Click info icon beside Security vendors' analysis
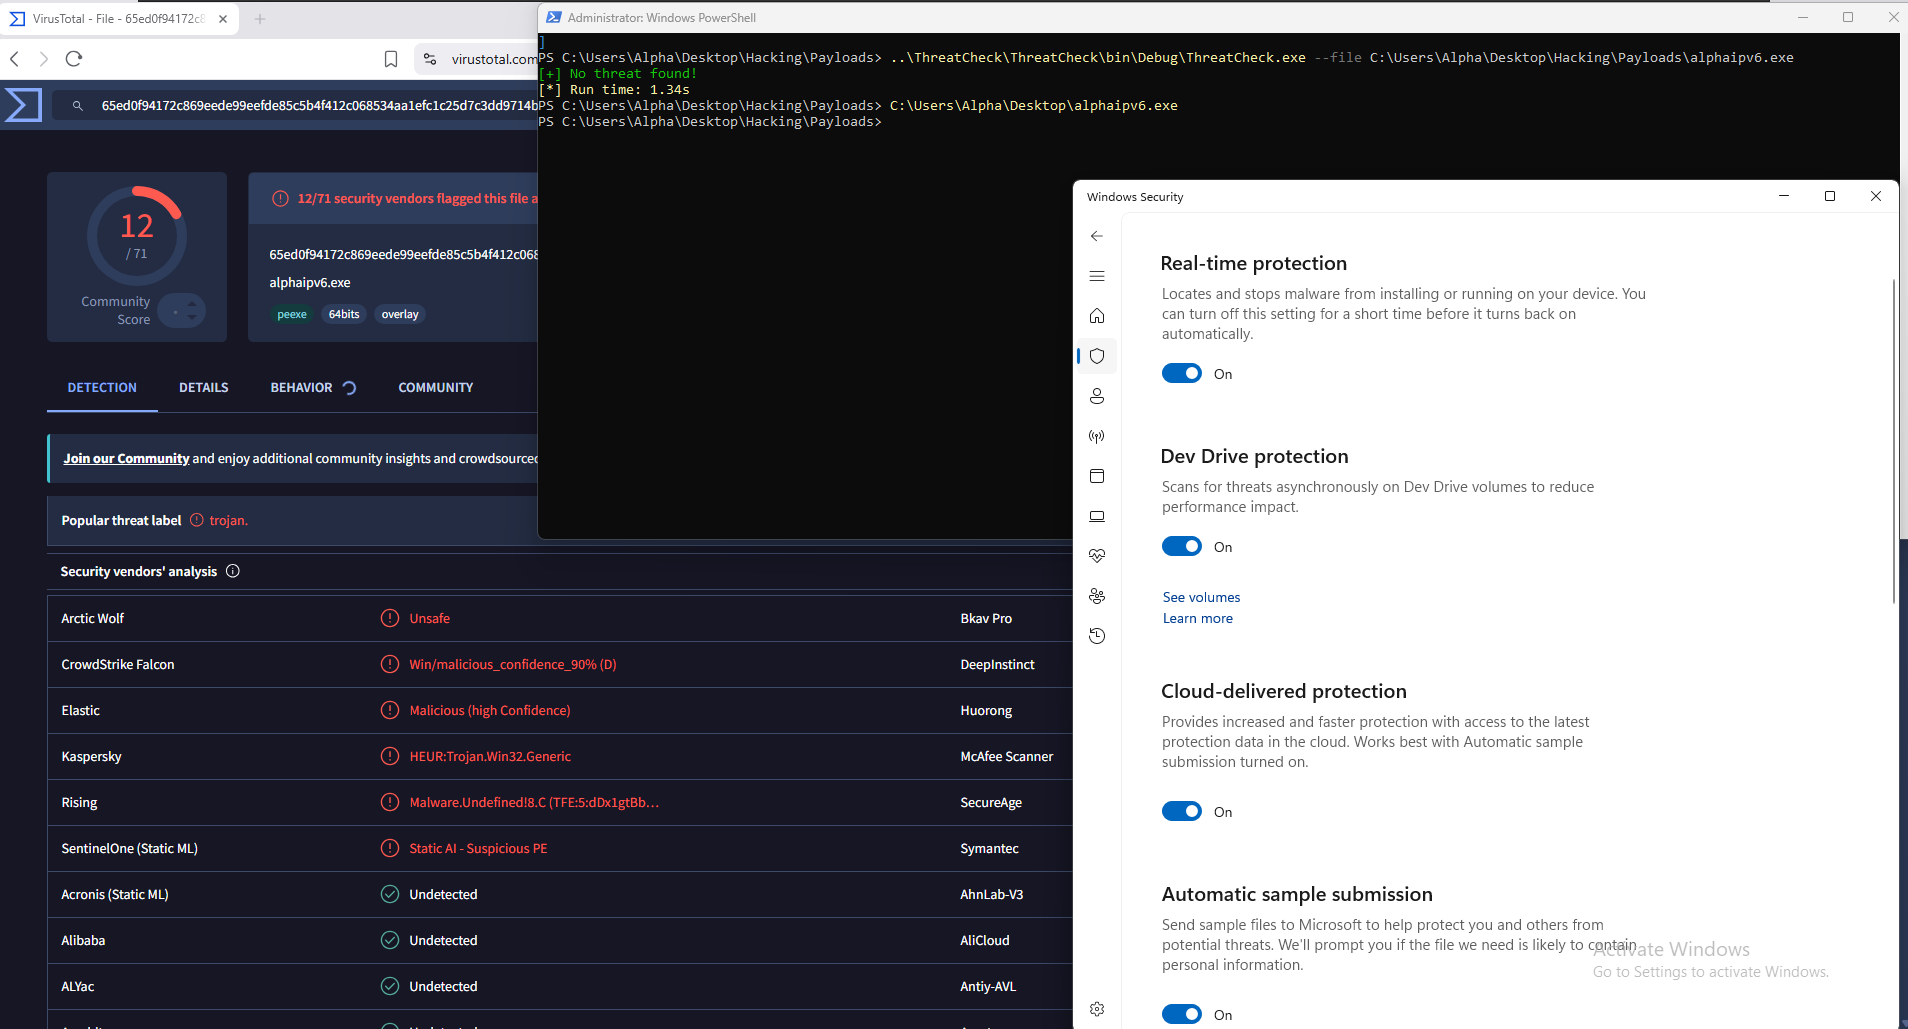Image resolution: width=1908 pixels, height=1029 pixels. coord(233,571)
